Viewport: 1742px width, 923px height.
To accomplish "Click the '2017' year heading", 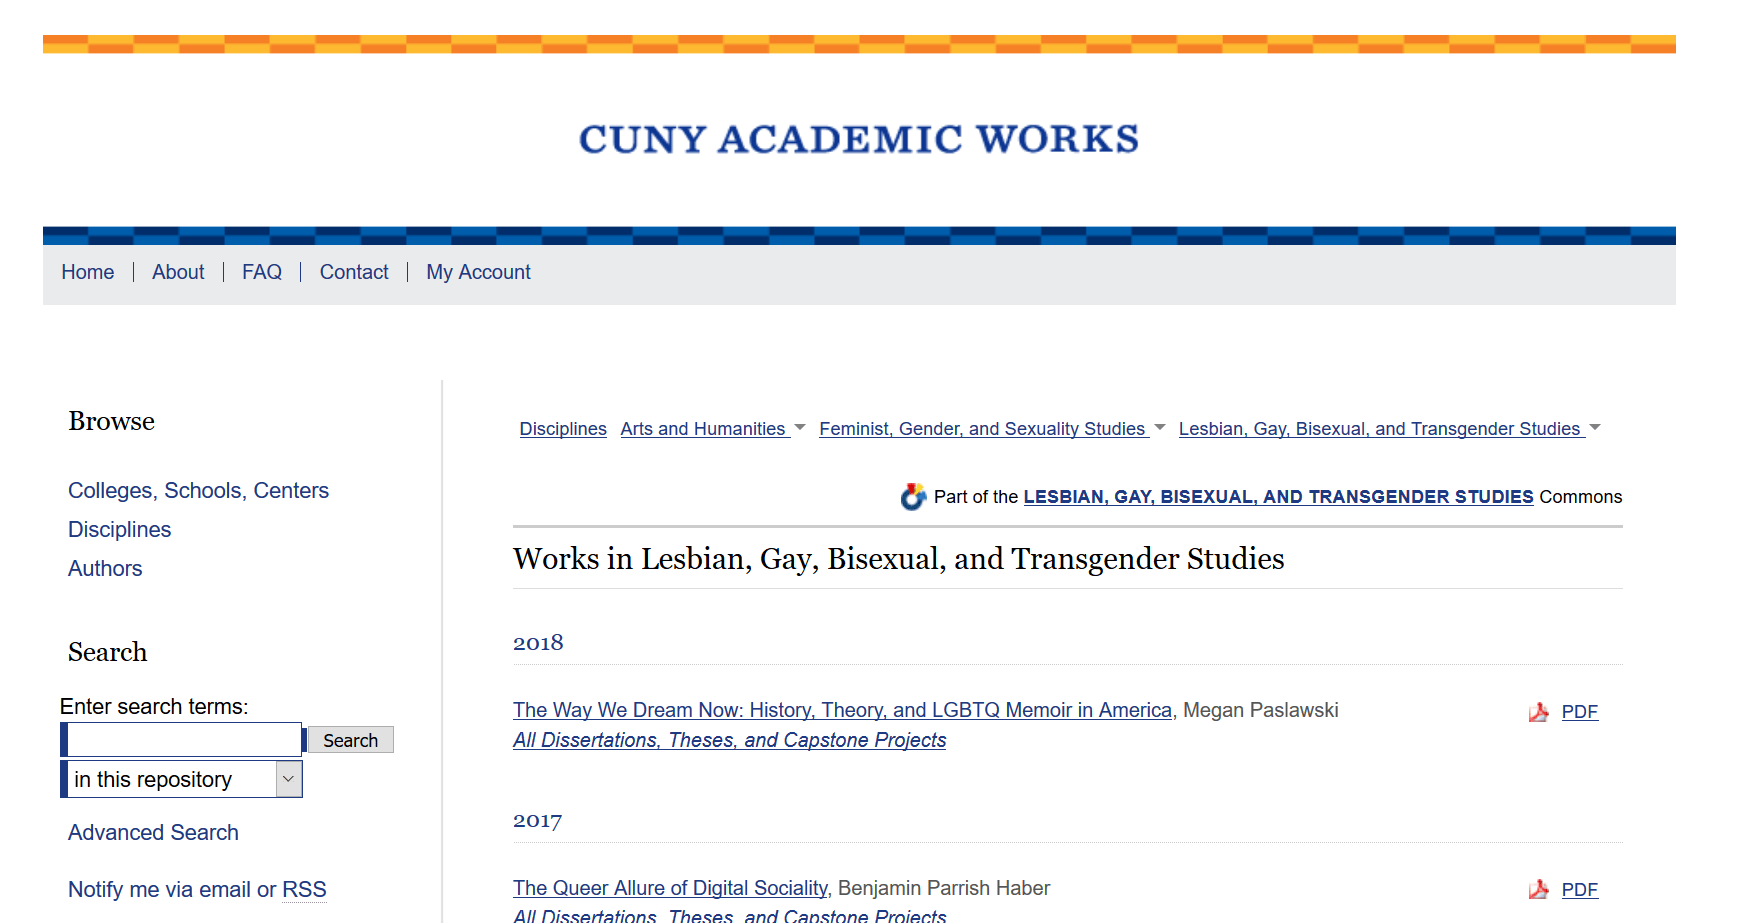I will pyautogui.click(x=538, y=820).
